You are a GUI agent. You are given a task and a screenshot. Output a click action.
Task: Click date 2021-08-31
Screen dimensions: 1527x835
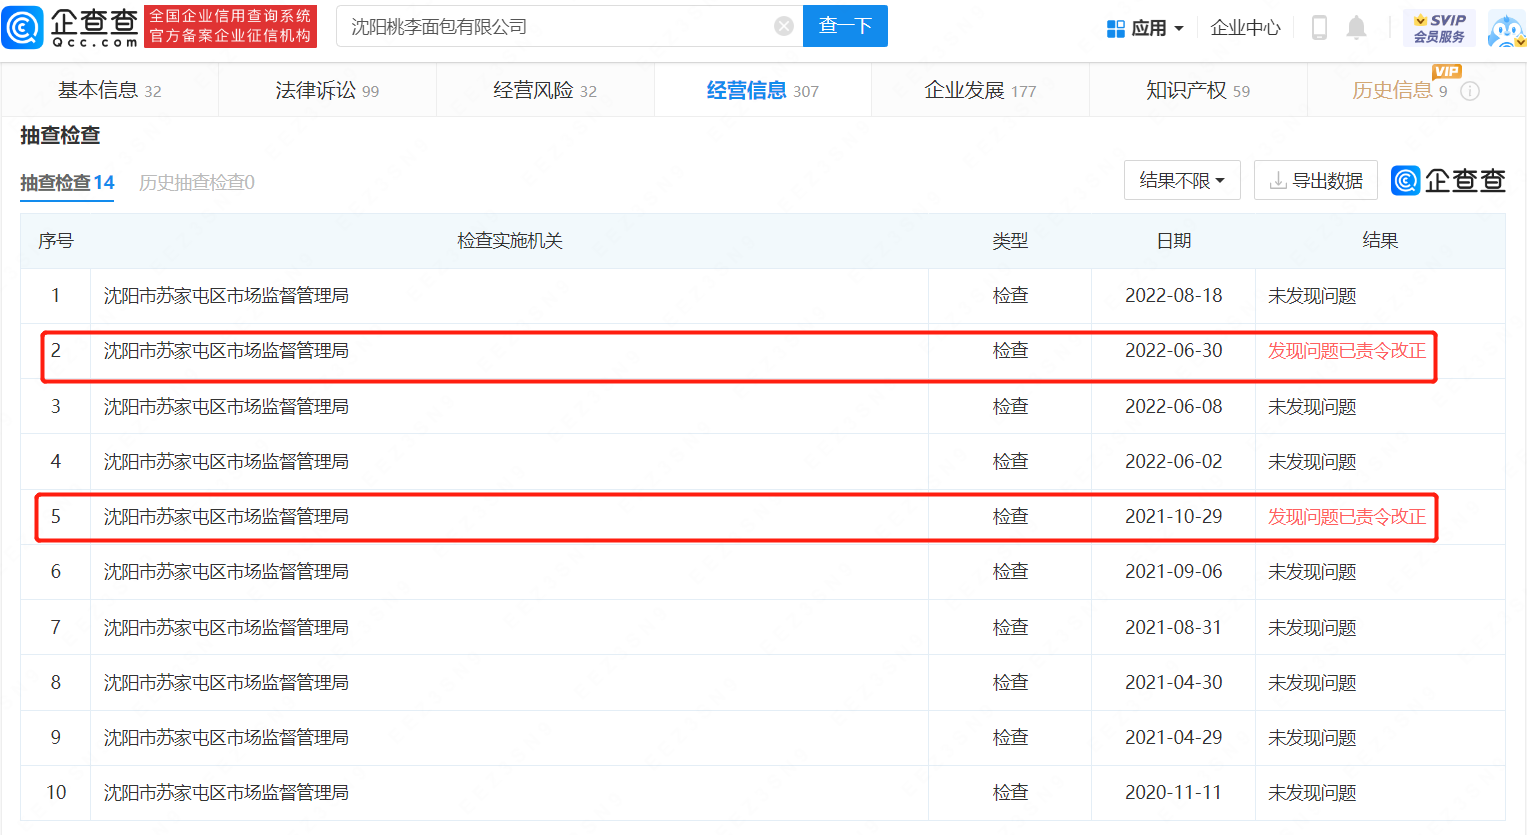[1174, 628]
